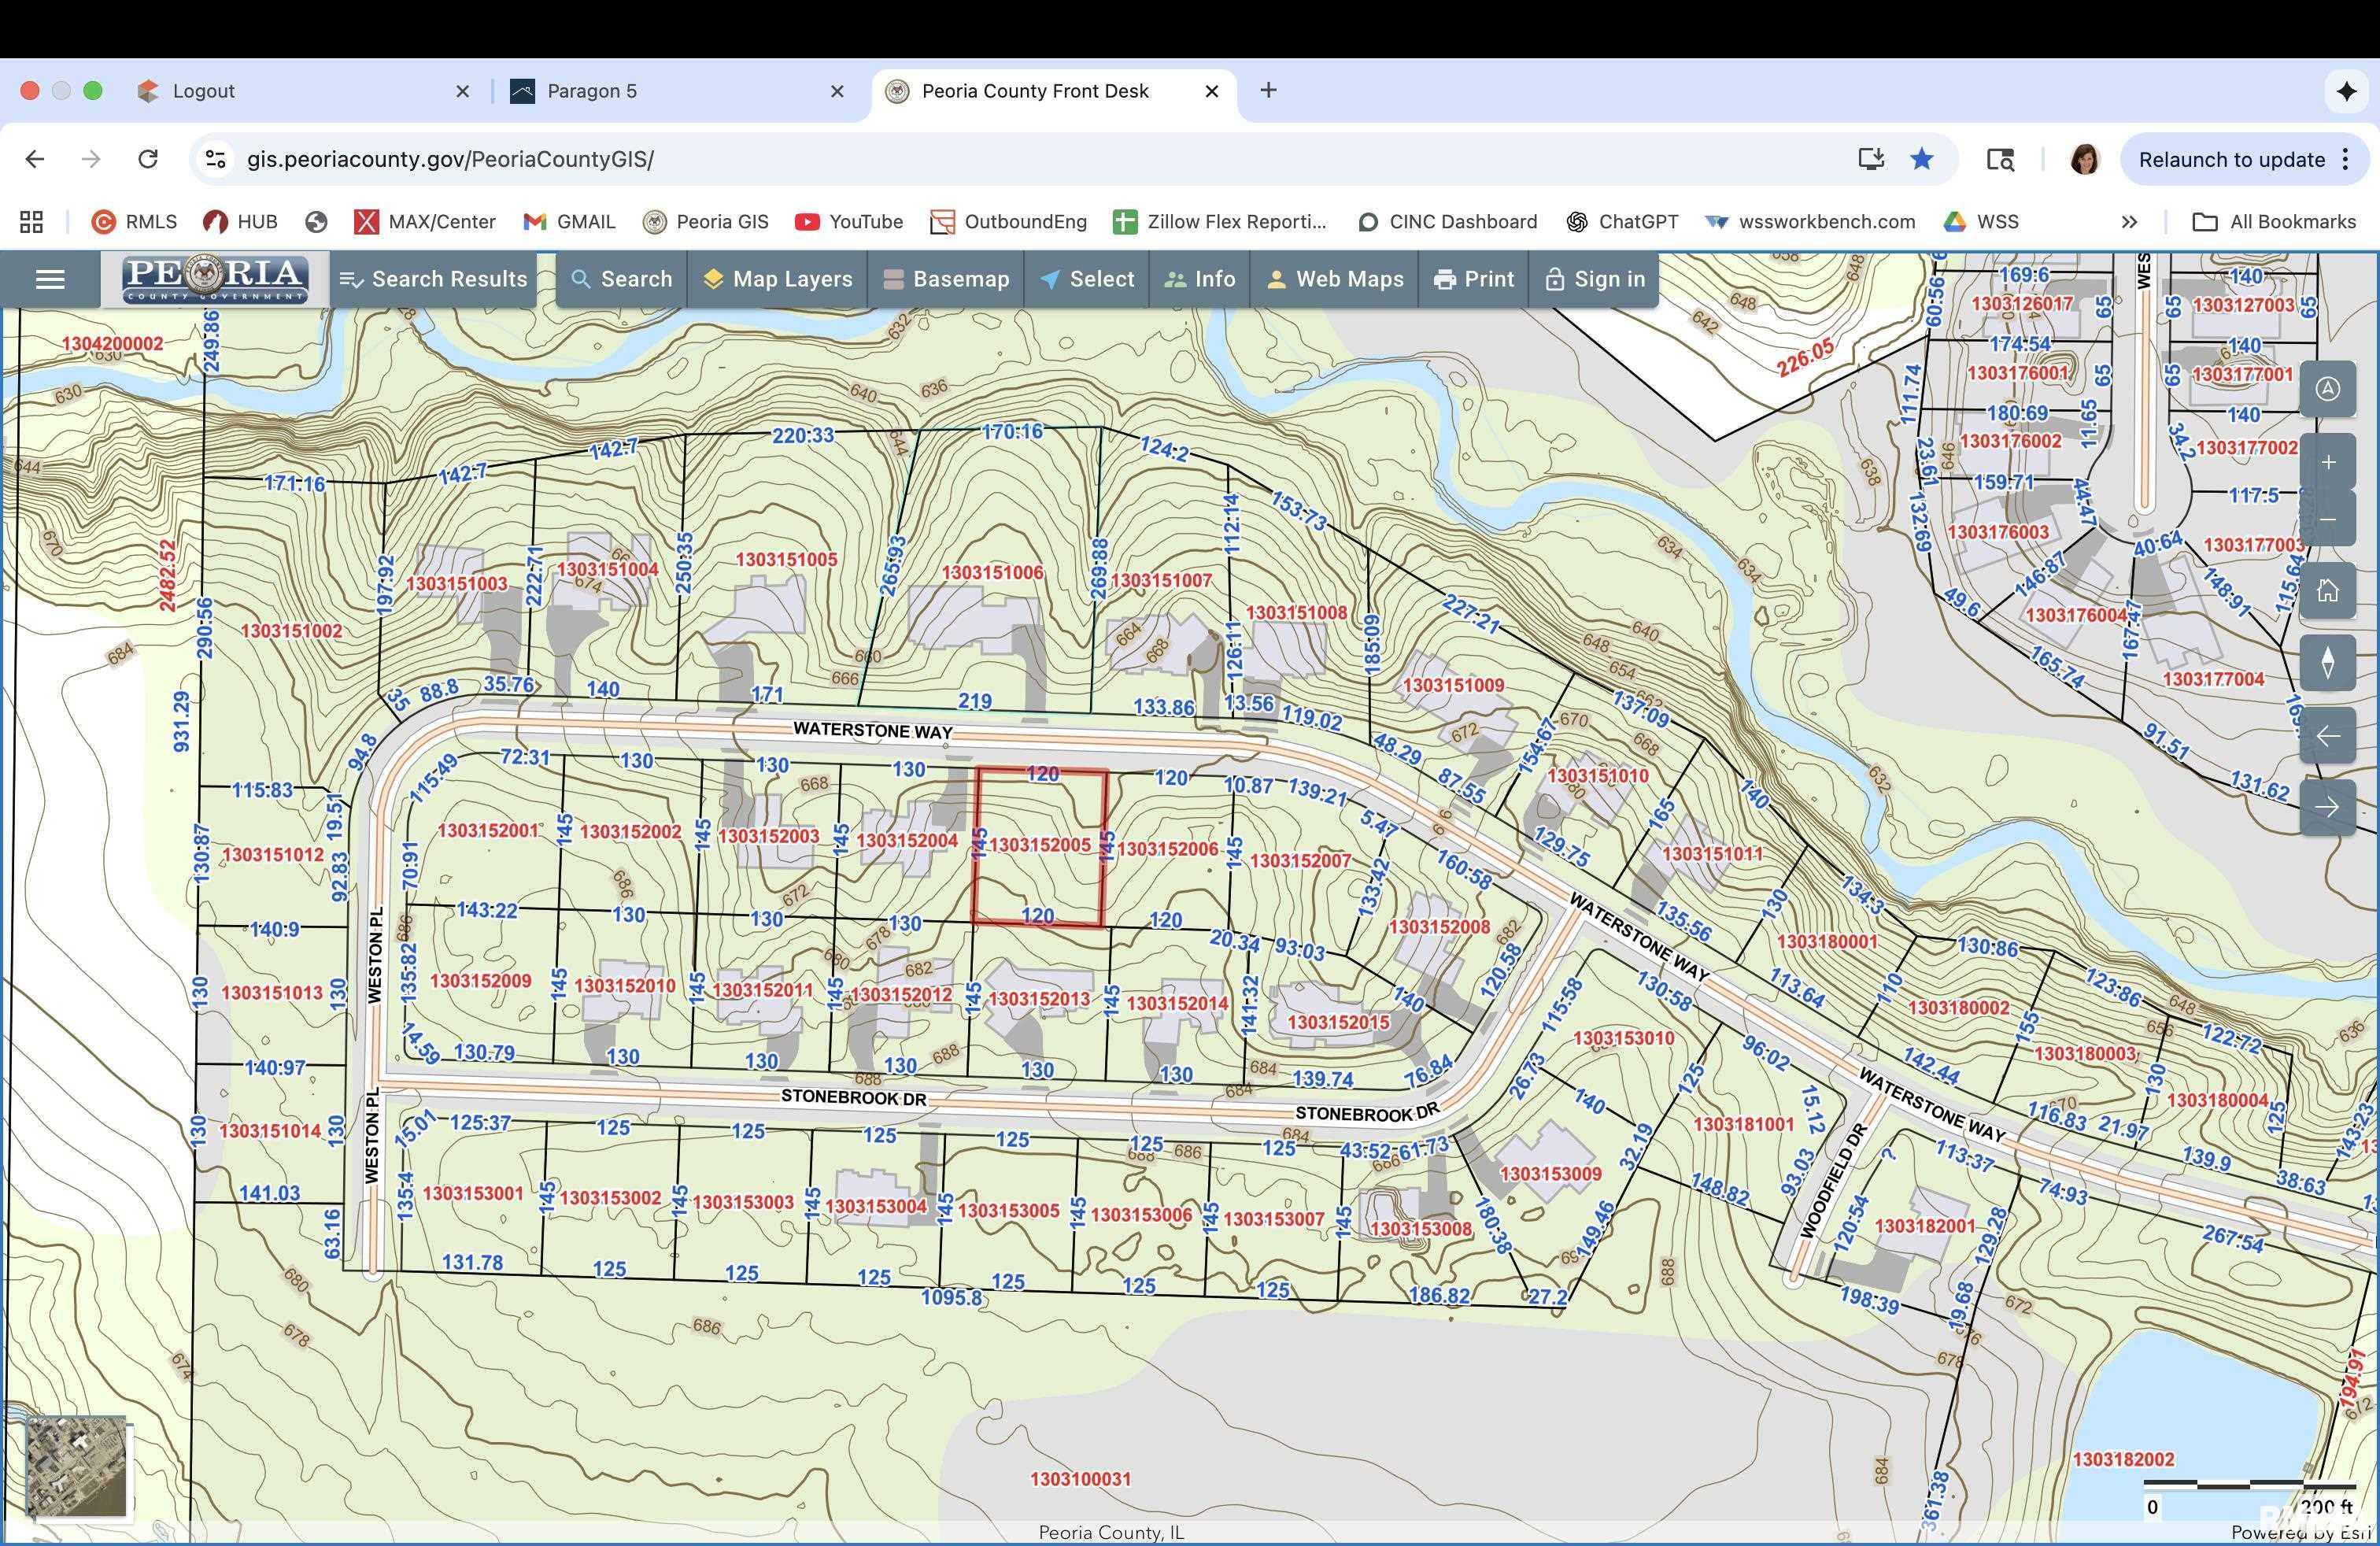Click the Print button
The height and width of the screenshot is (1546, 2380).
[x=1473, y=279]
